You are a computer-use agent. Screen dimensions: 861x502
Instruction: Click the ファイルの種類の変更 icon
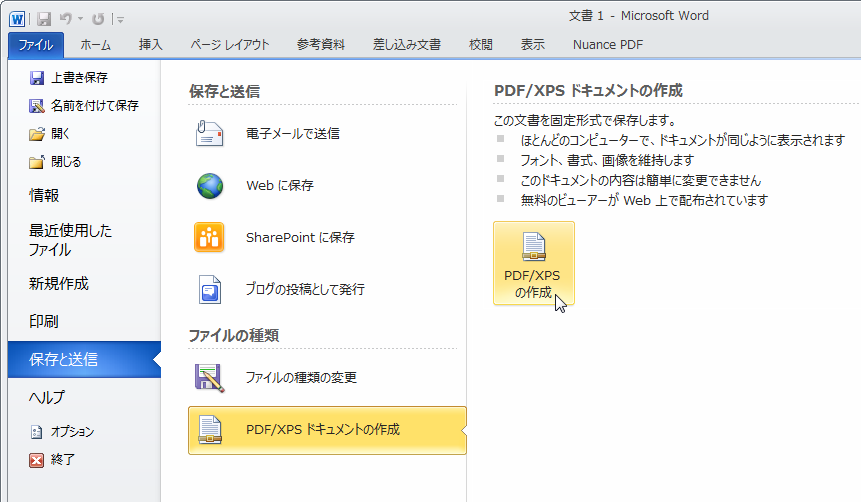pos(210,378)
